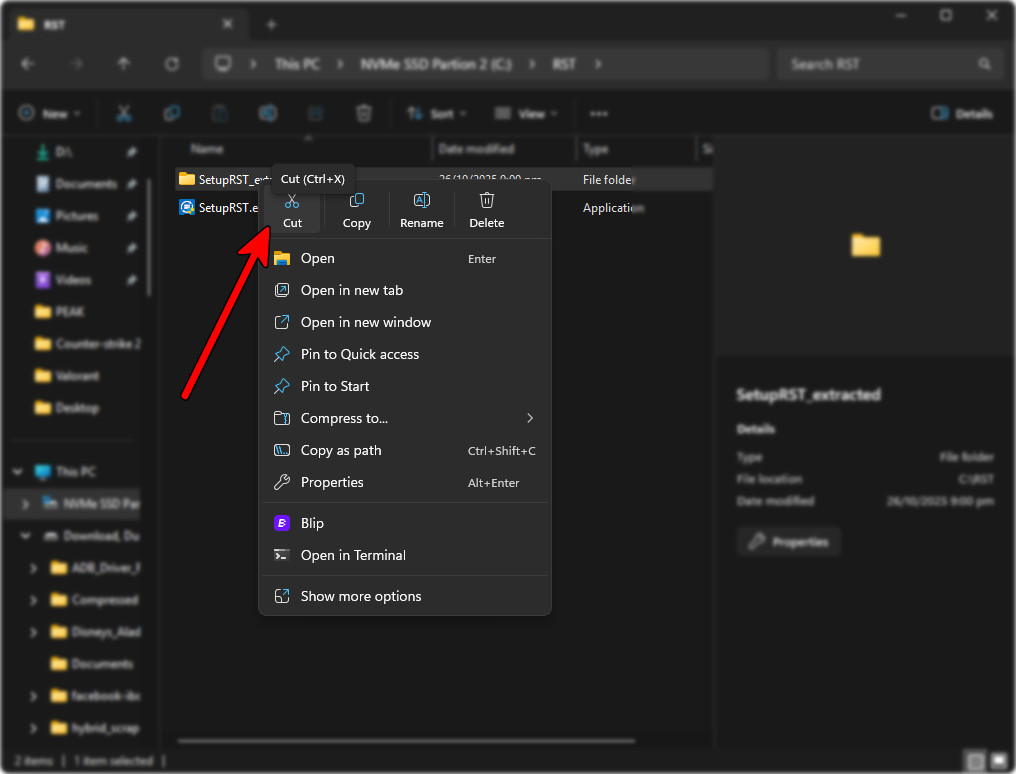The height and width of the screenshot is (774, 1016).
Task: Toggle the Details pane
Action: click(x=961, y=113)
